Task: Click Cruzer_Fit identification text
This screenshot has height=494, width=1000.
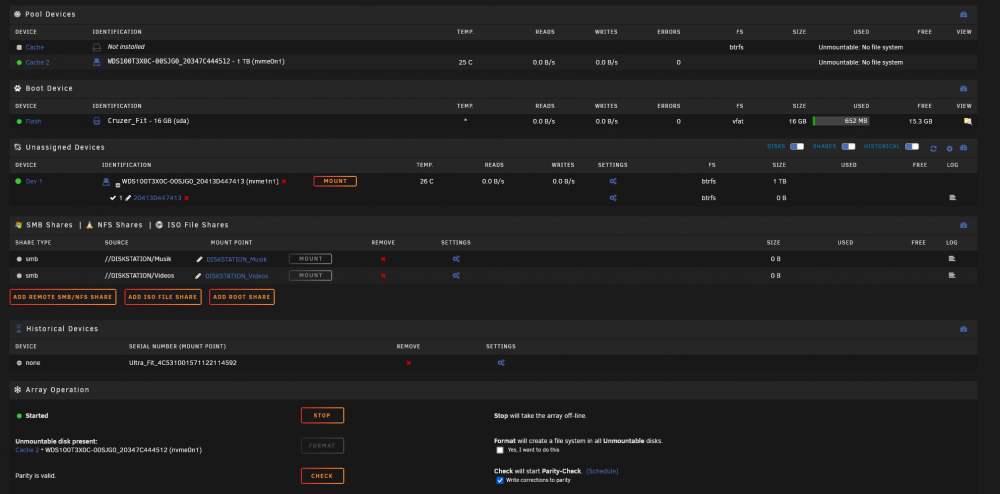Action: click(148, 120)
